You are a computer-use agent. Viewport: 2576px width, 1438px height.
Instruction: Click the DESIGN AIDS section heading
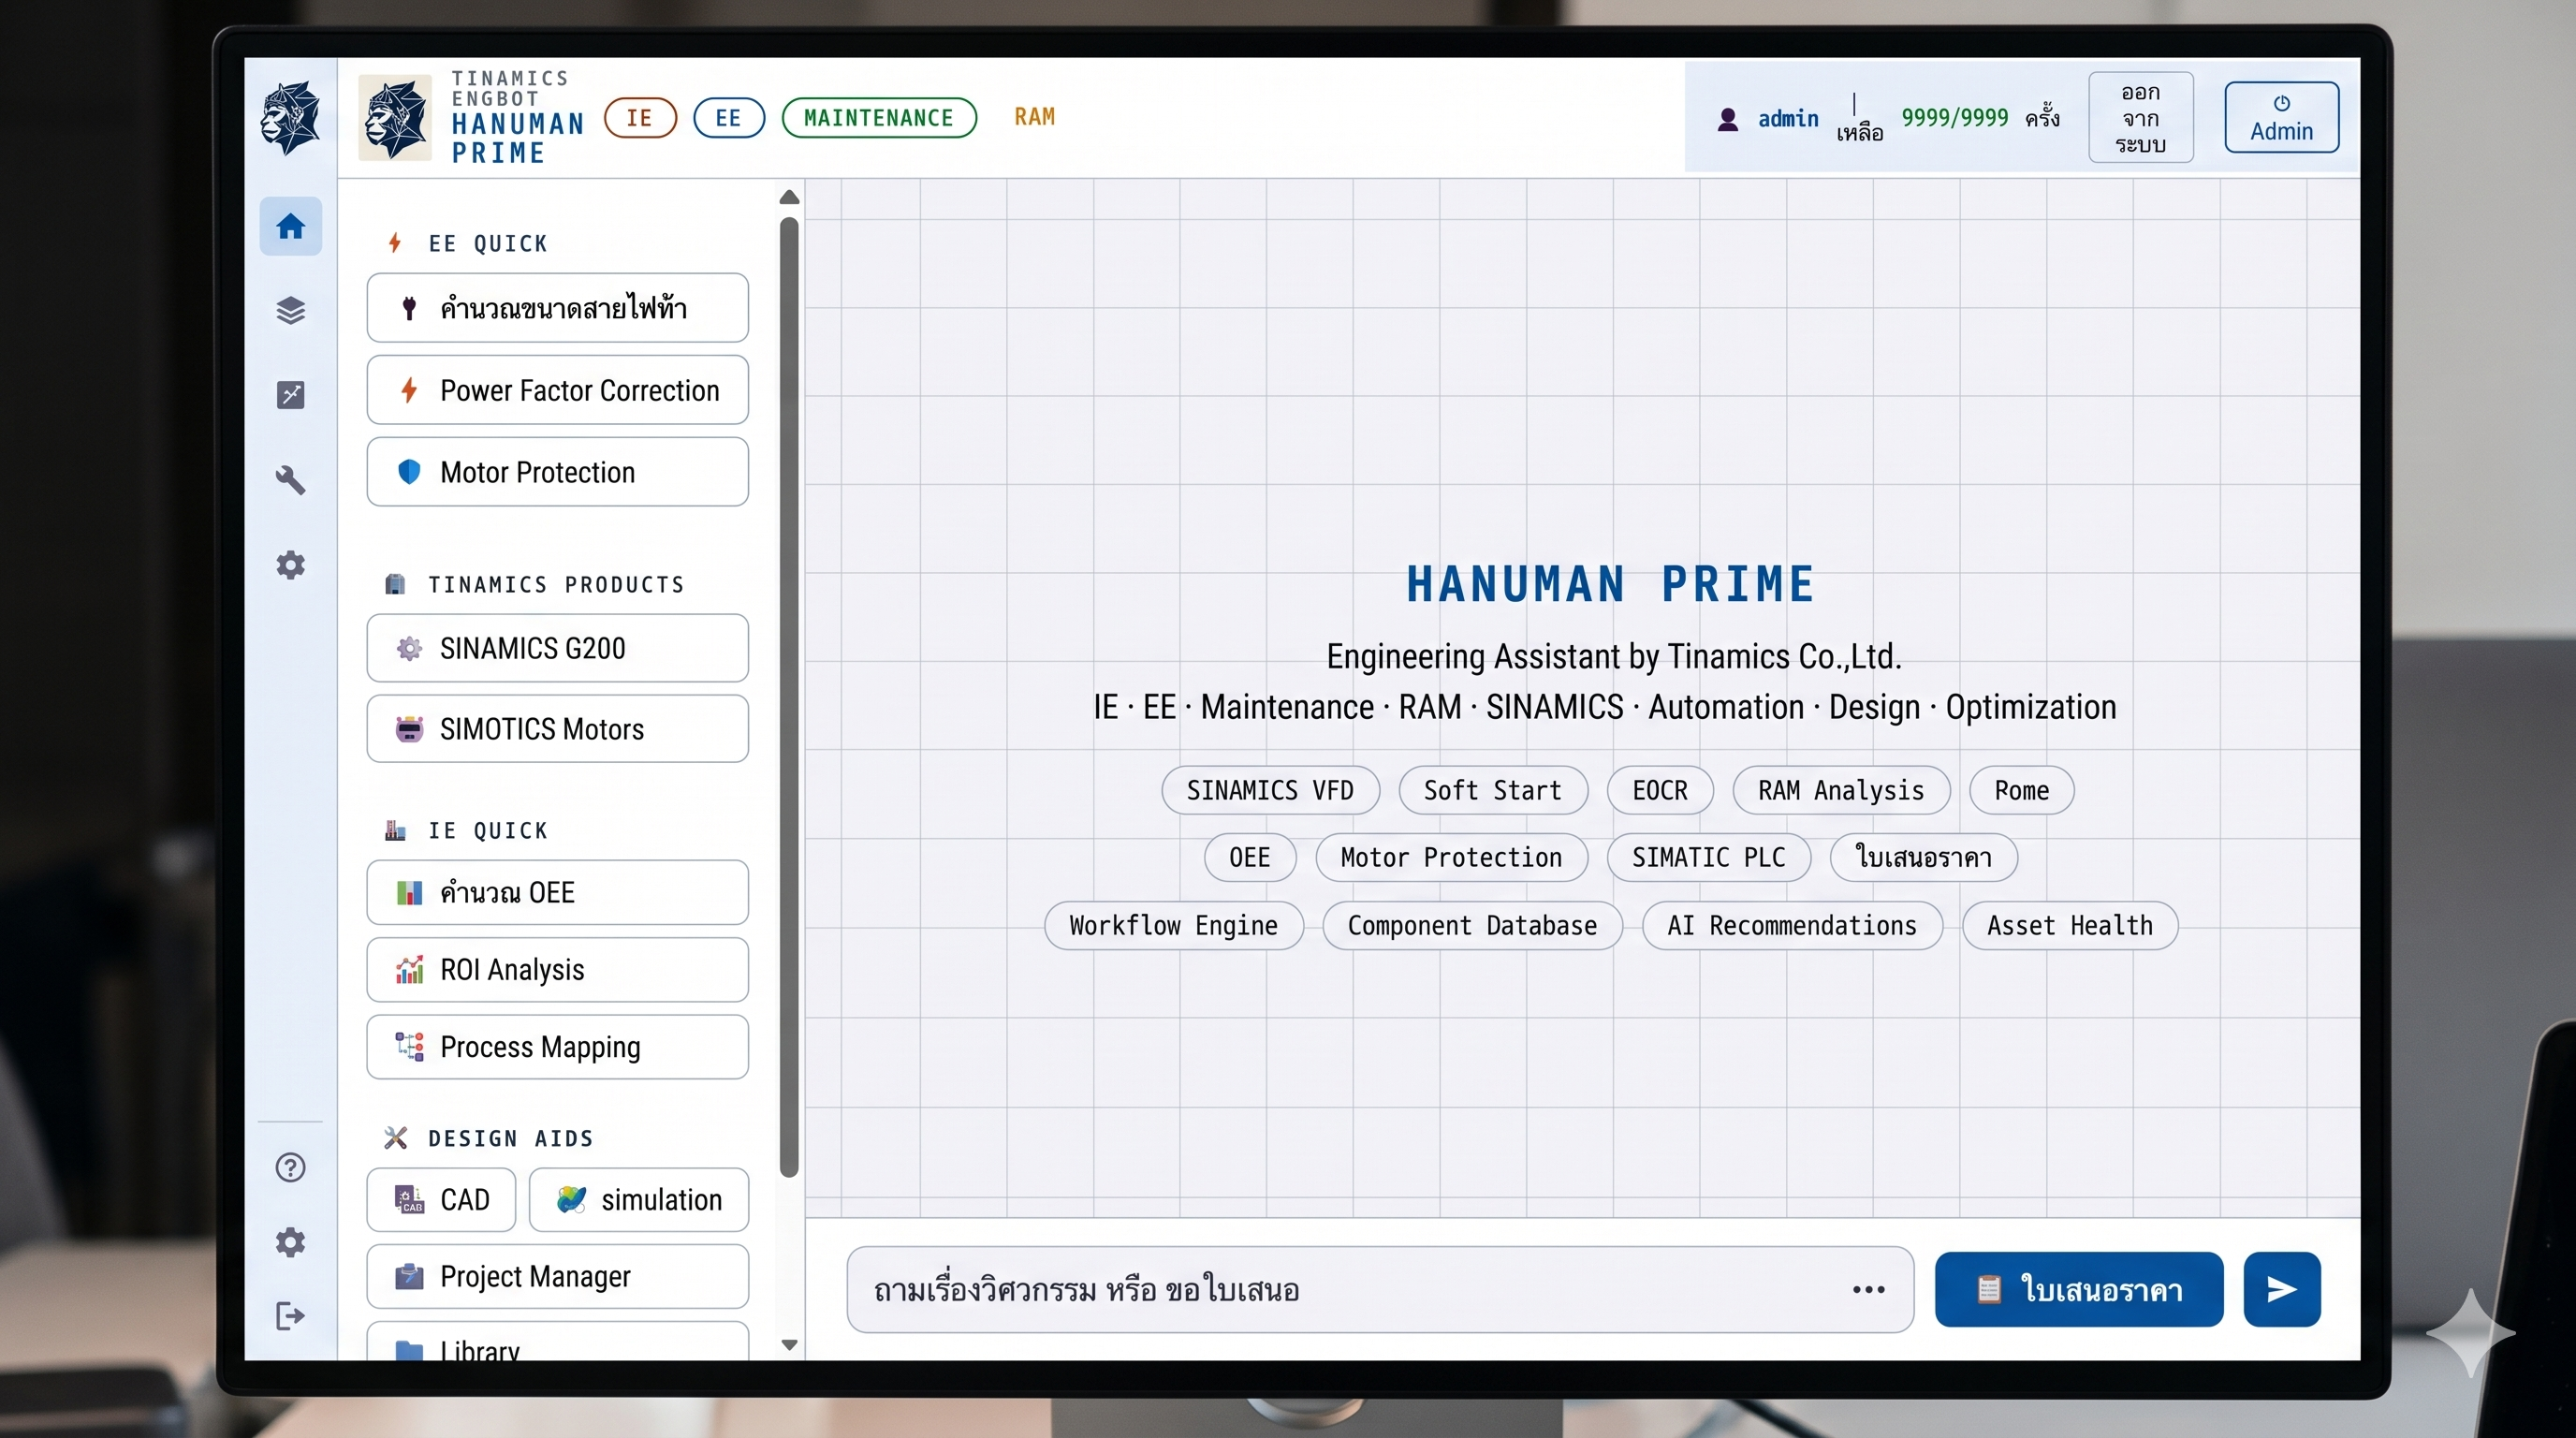click(x=511, y=1138)
